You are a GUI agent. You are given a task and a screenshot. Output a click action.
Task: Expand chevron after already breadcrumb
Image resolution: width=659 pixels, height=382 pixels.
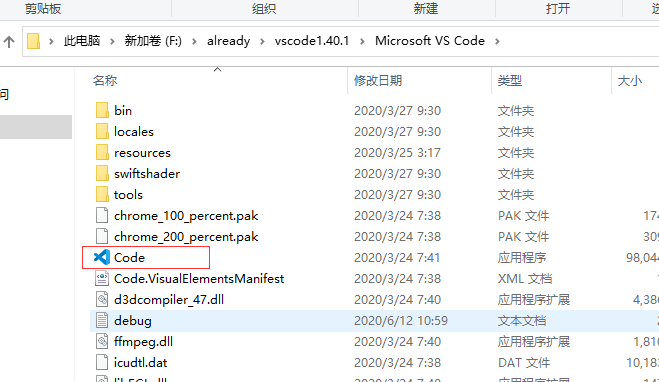[262, 41]
